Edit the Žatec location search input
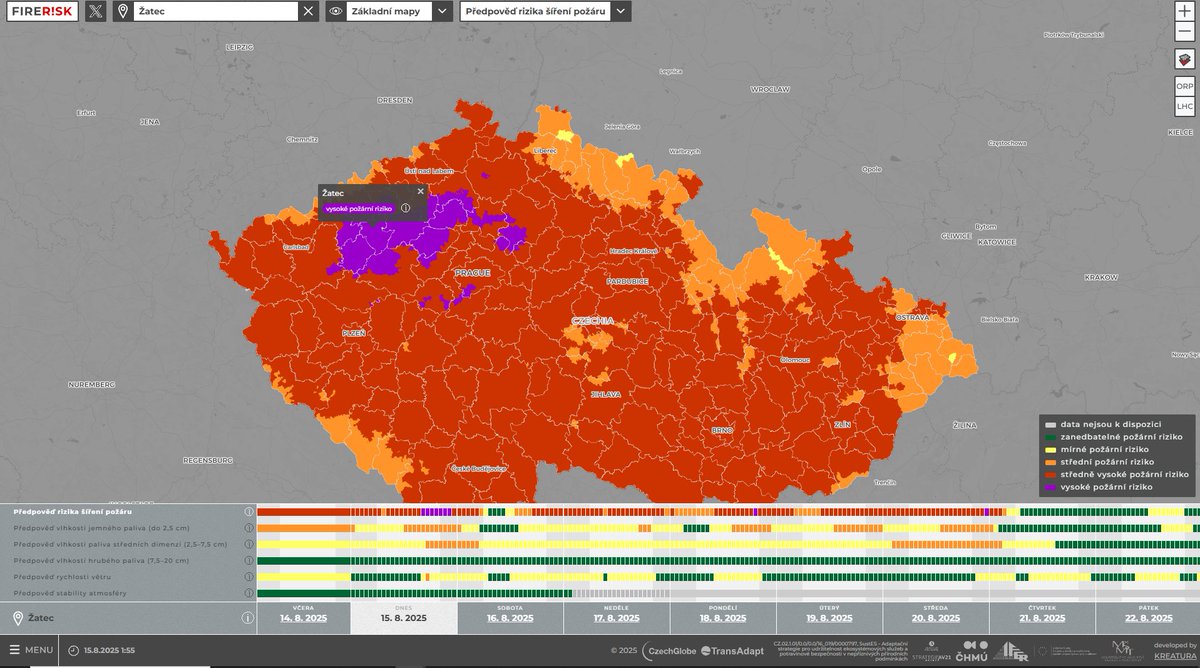Screen dimensions: 1200x668 click(214, 11)
